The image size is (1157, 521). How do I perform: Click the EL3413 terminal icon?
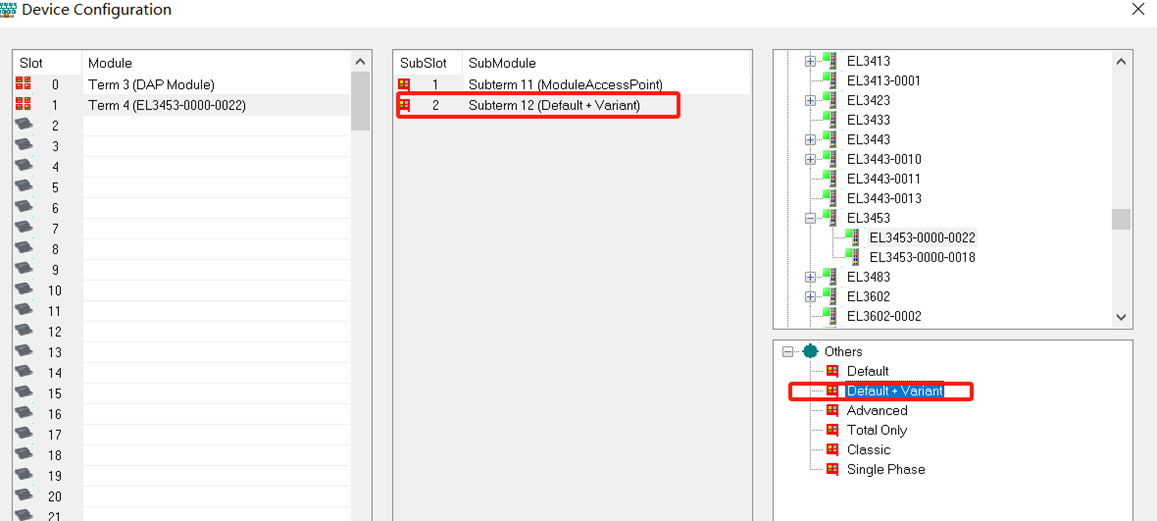click(829, 61)
